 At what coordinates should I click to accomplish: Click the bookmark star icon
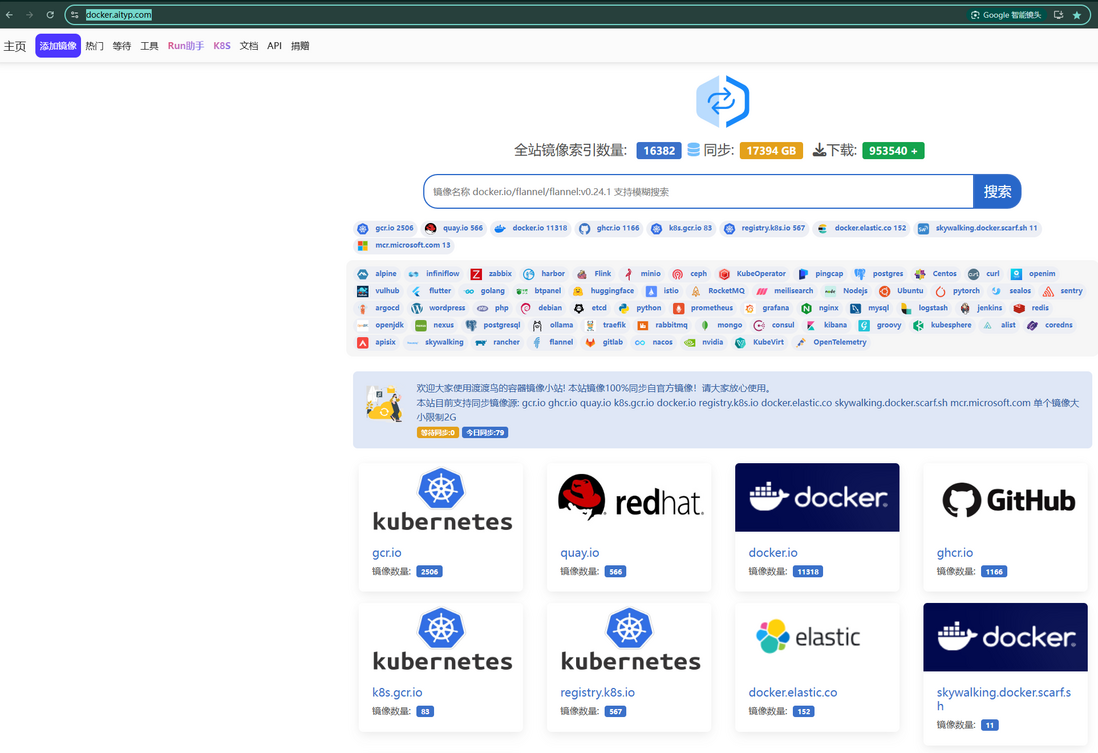[1077, 14]
